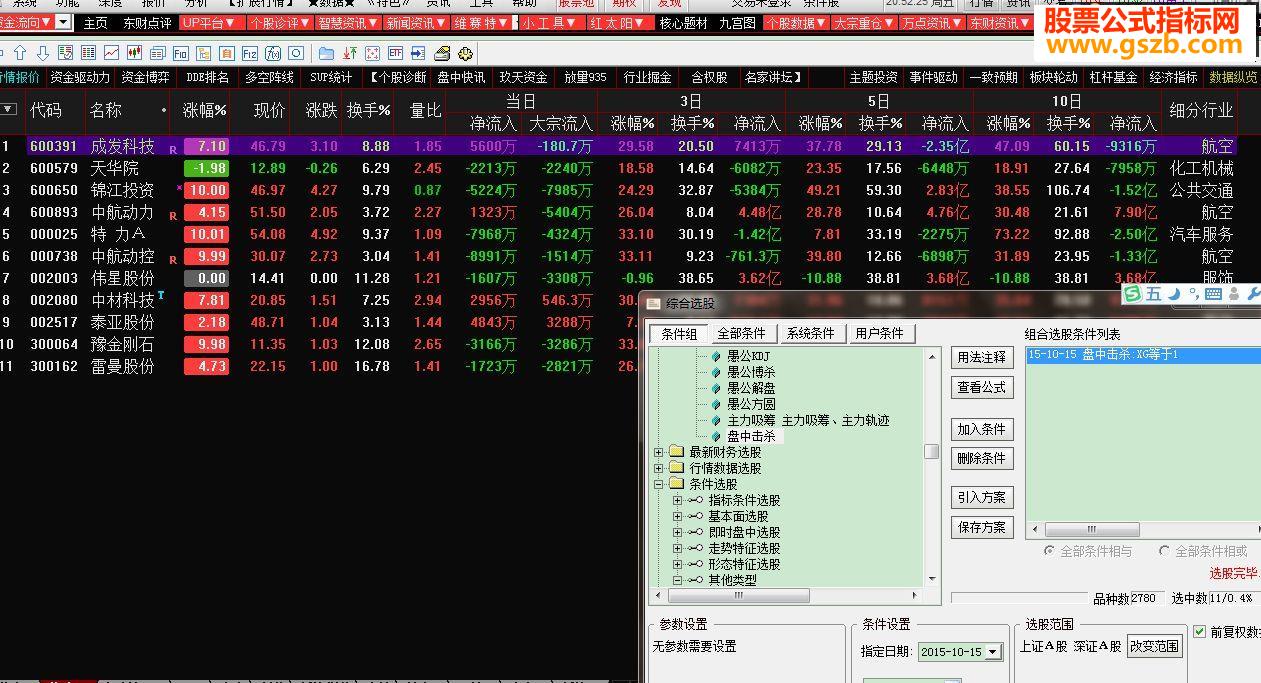Expand the 最新财务选股 tree node
1261x683 pixels.
[659, 453]
